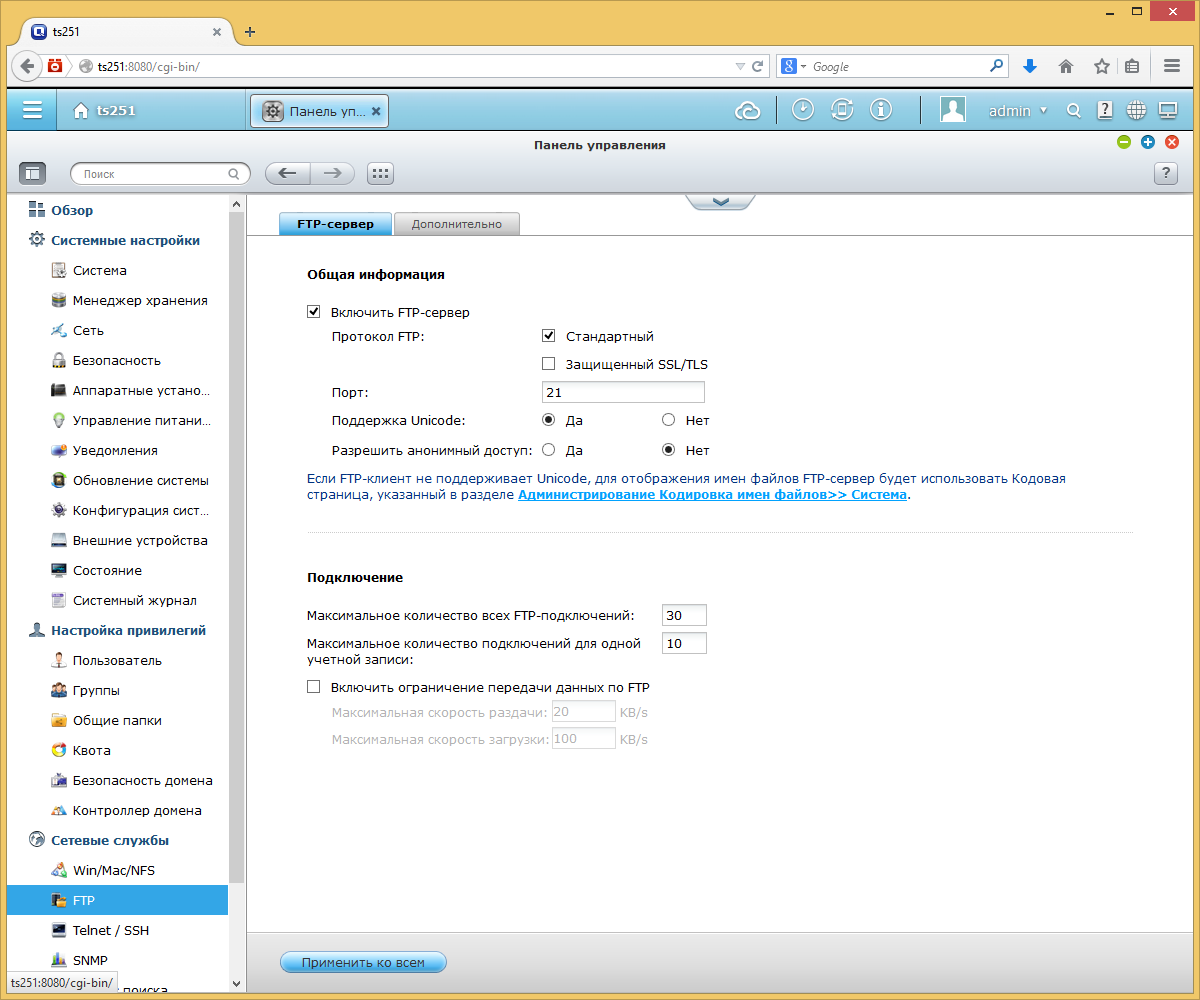Screen dimensions: 1200x1000
Task: Close the Панель управления taskbar tab
Action: 376,111
